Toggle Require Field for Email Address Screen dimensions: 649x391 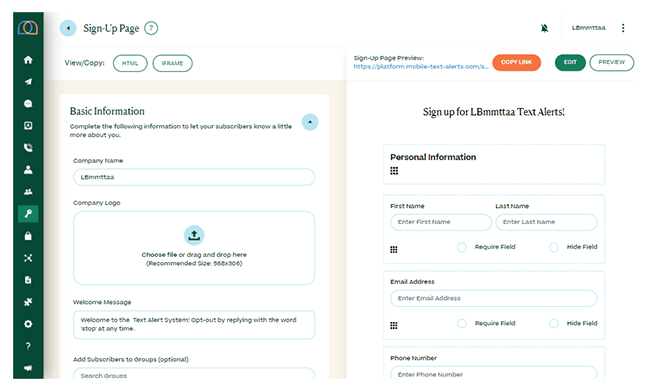pos(462,324)
